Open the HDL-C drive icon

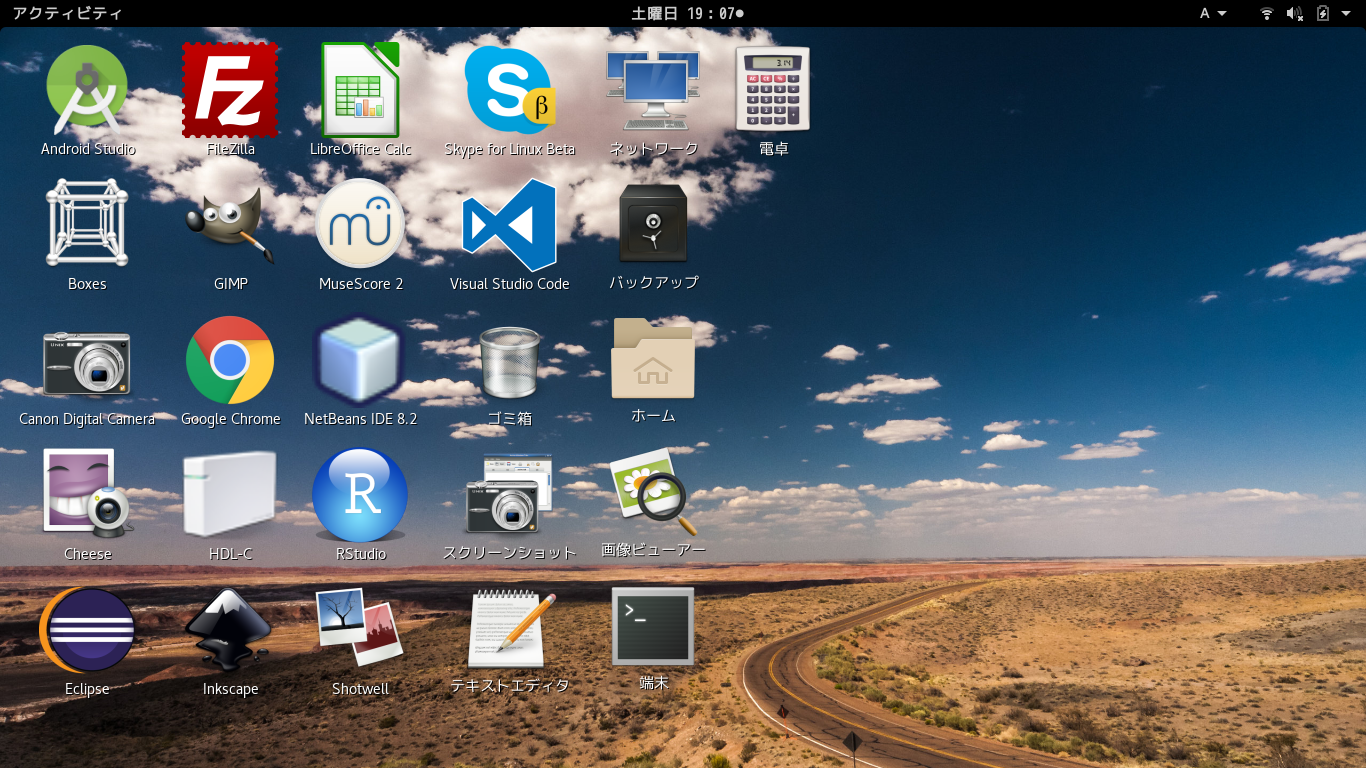tap(230, 493)
